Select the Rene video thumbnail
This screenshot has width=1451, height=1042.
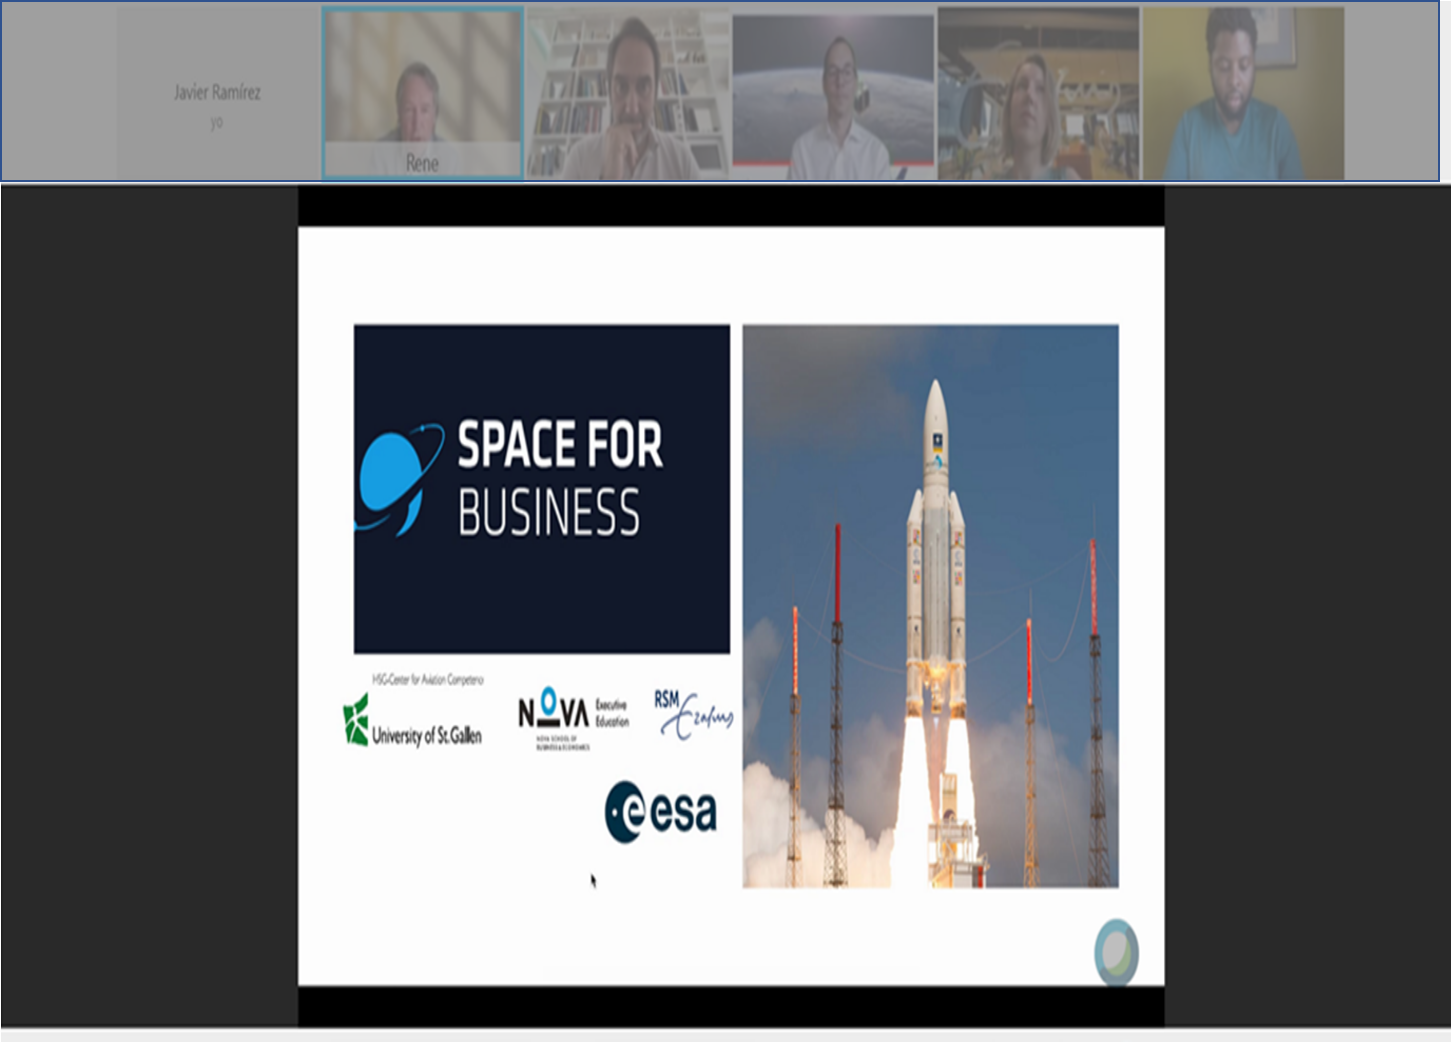tap(422, 92)
